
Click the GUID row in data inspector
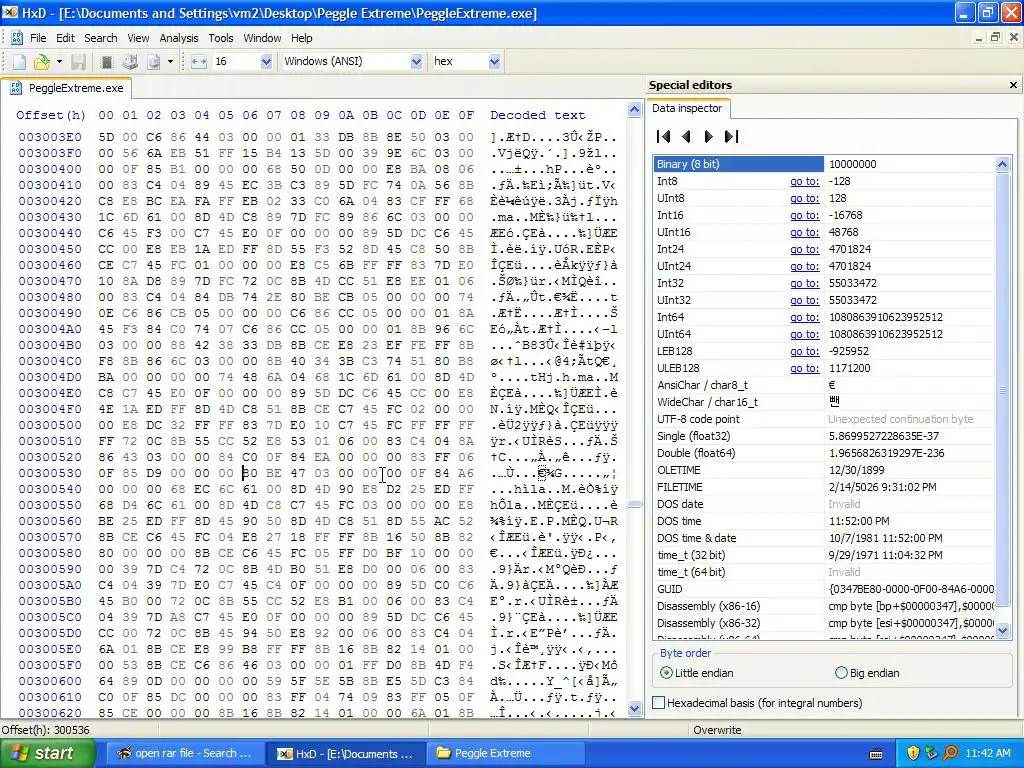824,589
